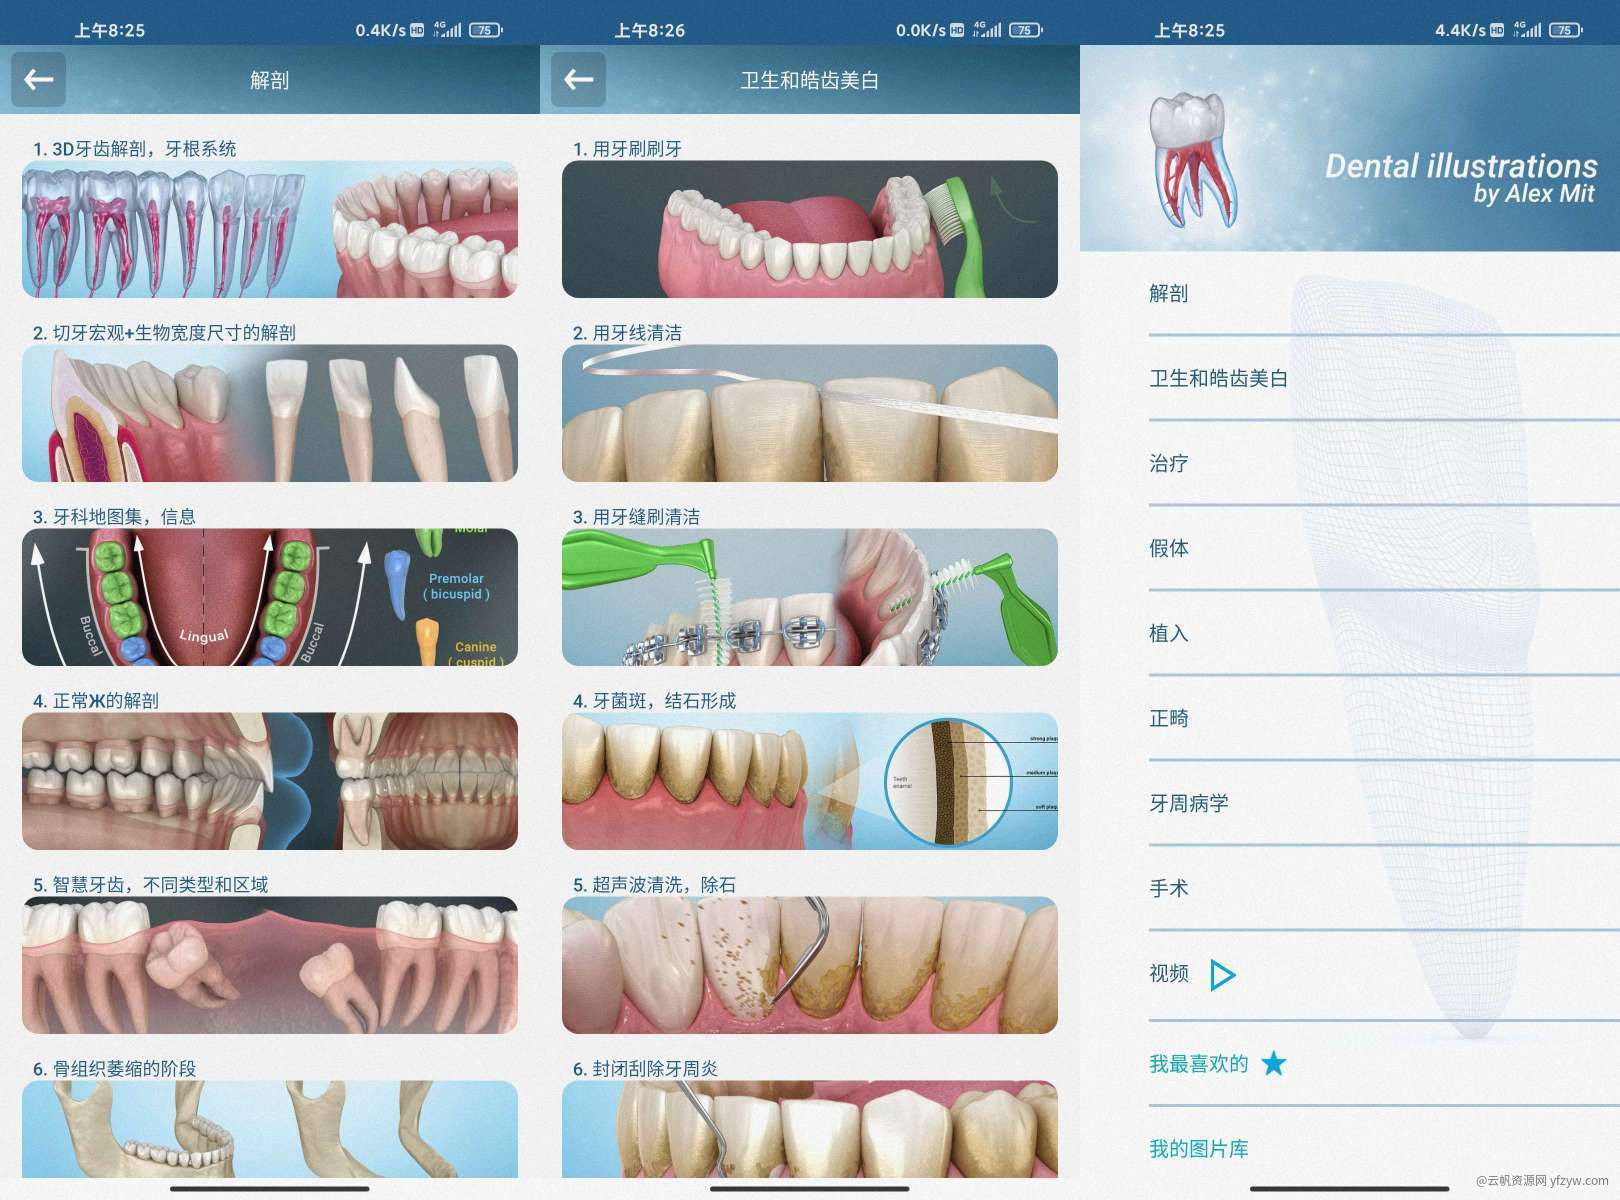The height and width of the screenshot is (1200, 1620).
Task: Open 假体 category in main menu
Action: point(1384,548)
